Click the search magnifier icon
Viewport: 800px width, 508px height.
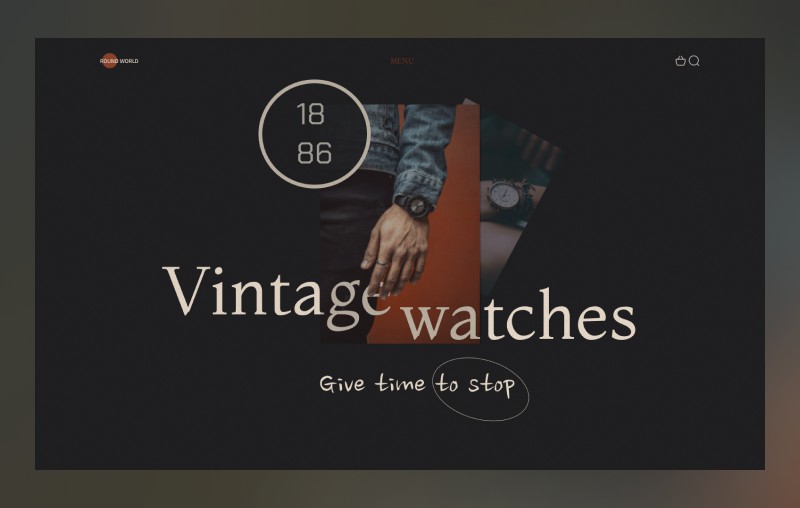pyautogui.click(x=694, y=61)
